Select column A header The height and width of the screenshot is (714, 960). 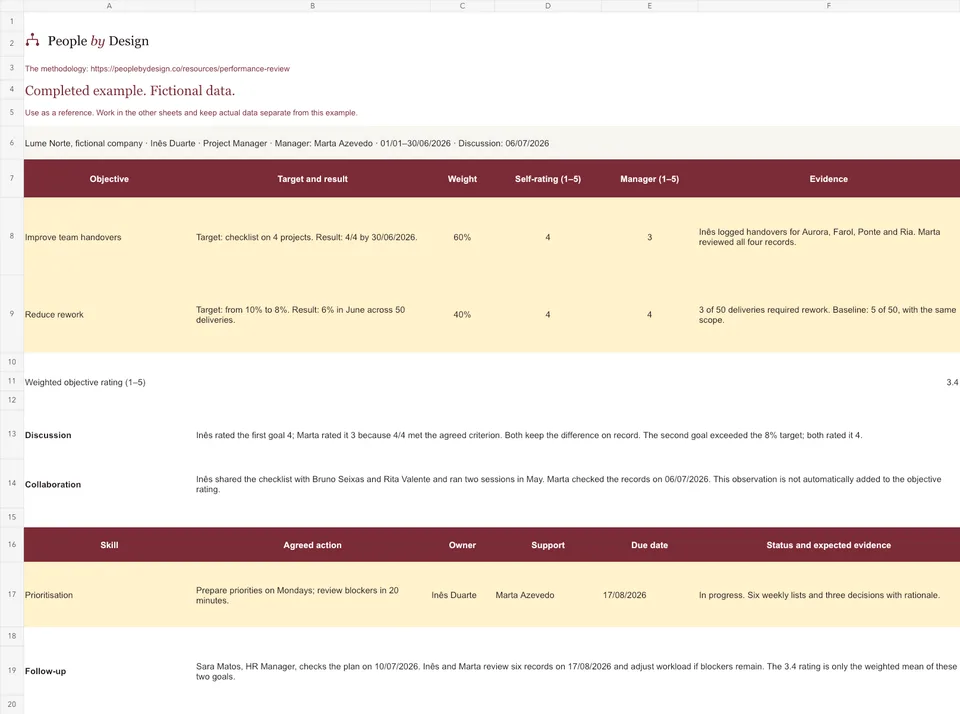(x=109, y=6)
